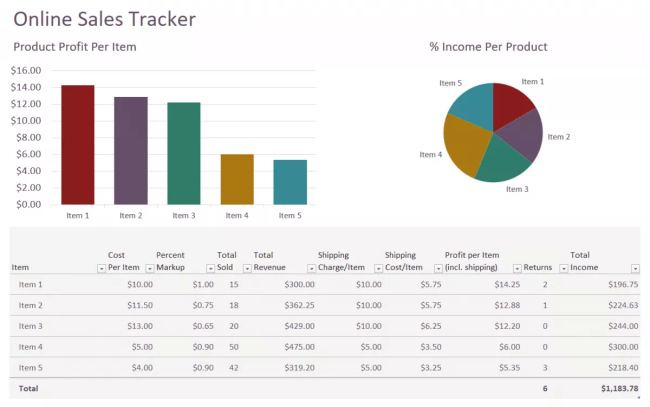Click the orange Item 4 pie slice
The width and height of the screenshot is (650, 407).
(x=462, y=145)
